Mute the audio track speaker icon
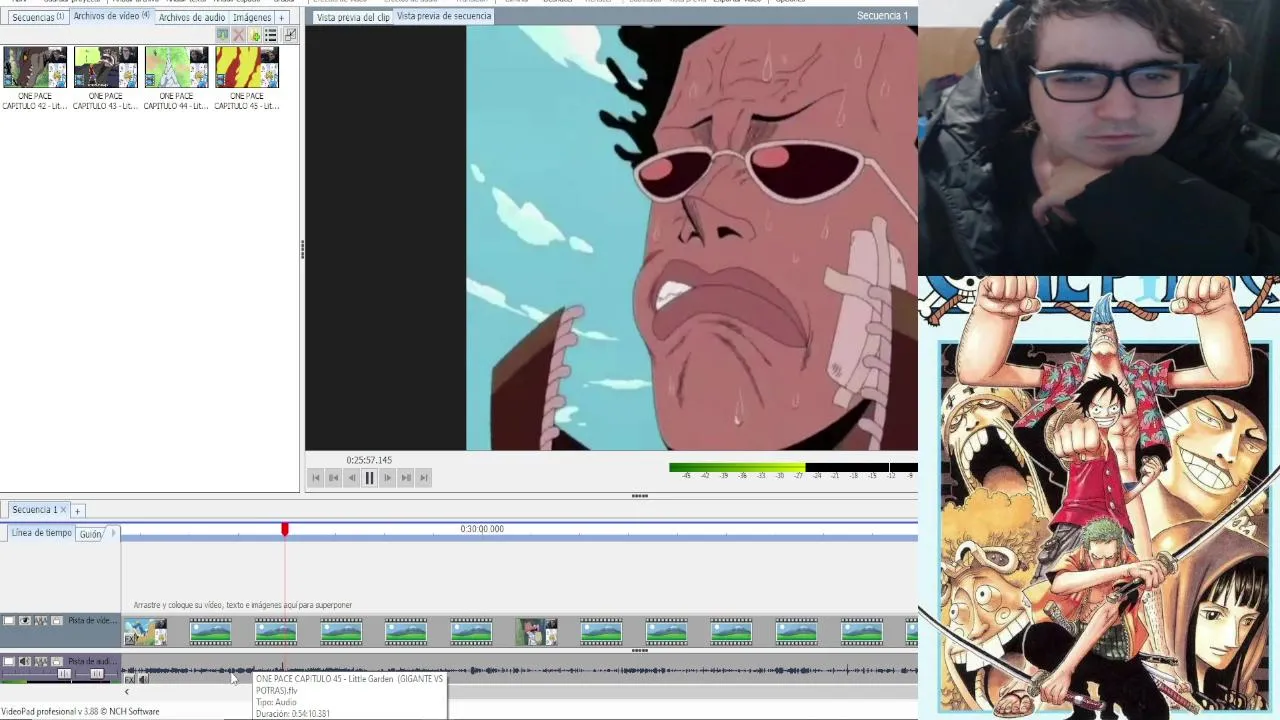1280x720 pixels. point(25,661)
